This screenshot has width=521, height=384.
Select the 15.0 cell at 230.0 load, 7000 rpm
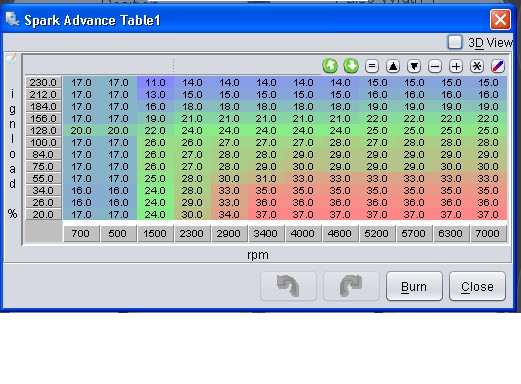pos(488,82)
